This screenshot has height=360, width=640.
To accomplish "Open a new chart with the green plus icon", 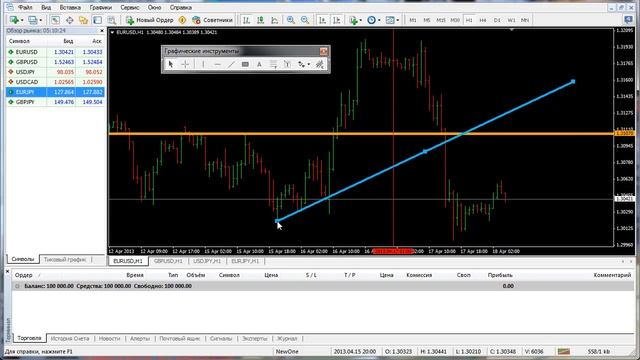I will (x=13, y=20).
